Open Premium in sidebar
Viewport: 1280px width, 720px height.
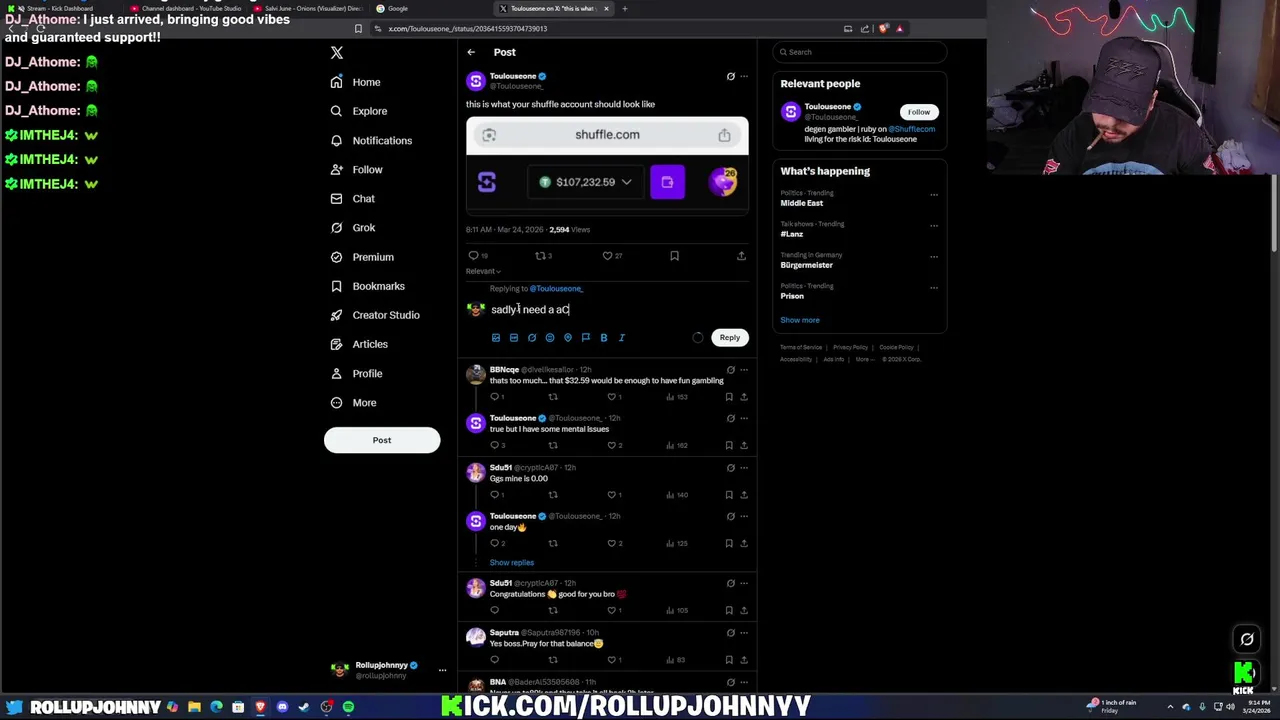tap(361, 257)
